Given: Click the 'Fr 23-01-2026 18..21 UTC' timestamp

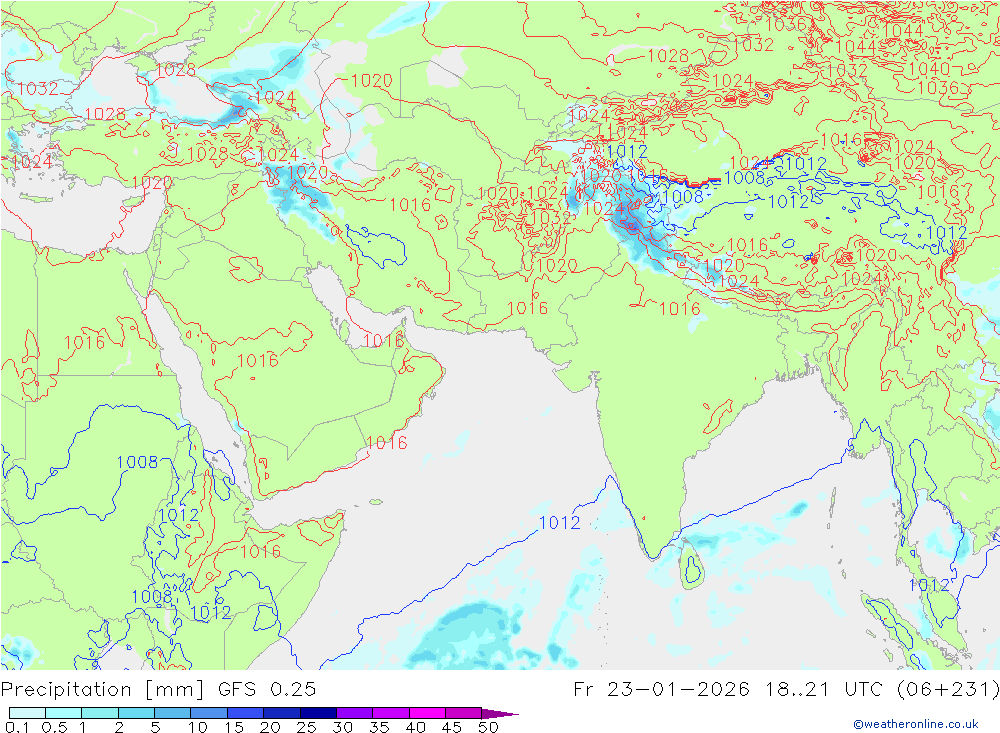Looking at the screenshot, I should [x=728, y=690].
